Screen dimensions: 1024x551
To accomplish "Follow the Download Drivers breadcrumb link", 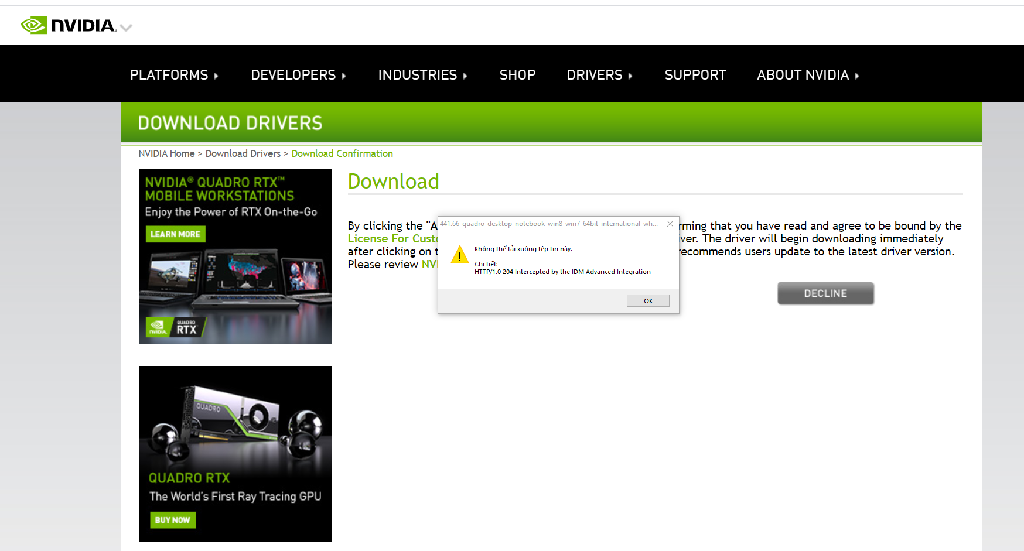I will pos(243,153).
